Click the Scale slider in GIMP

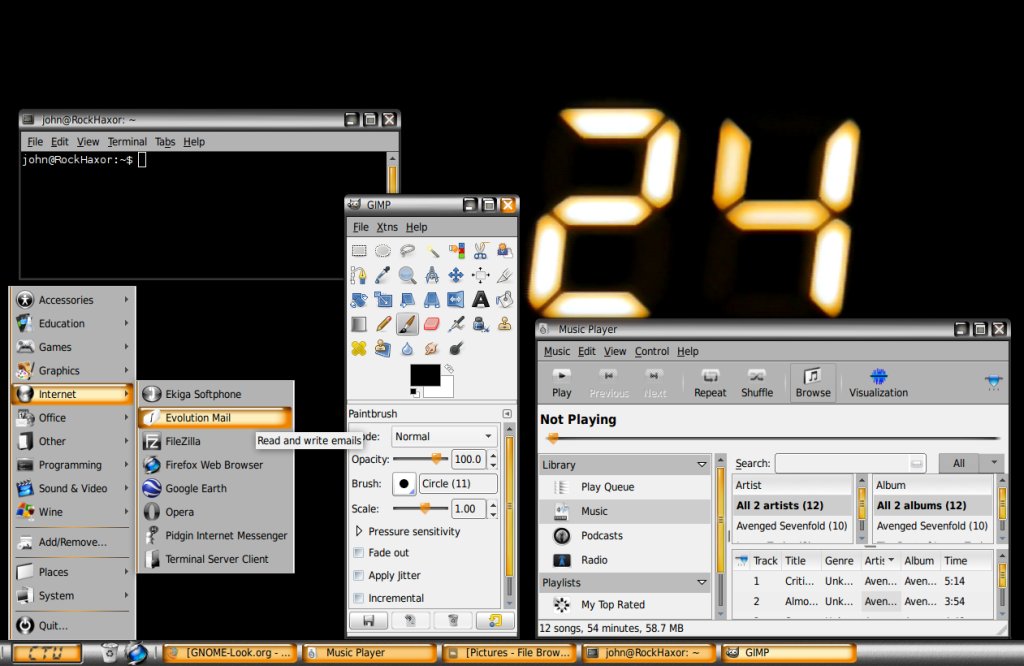(x=420, y=508)
